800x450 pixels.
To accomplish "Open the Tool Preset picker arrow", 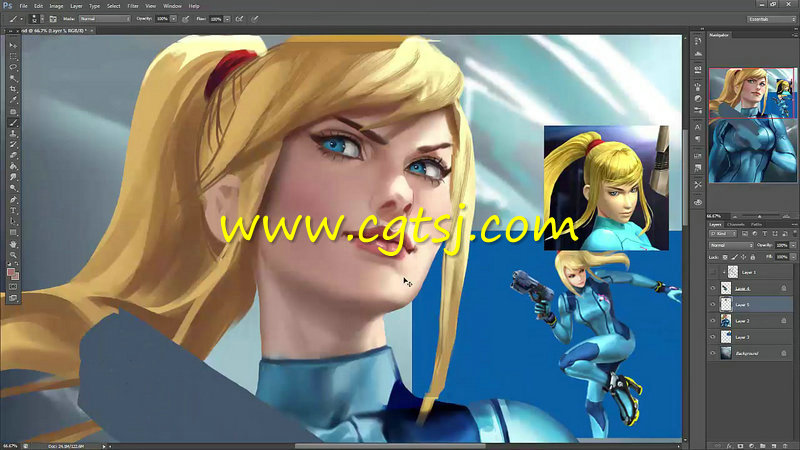I will pyautogui.click(x=21, y=19).
